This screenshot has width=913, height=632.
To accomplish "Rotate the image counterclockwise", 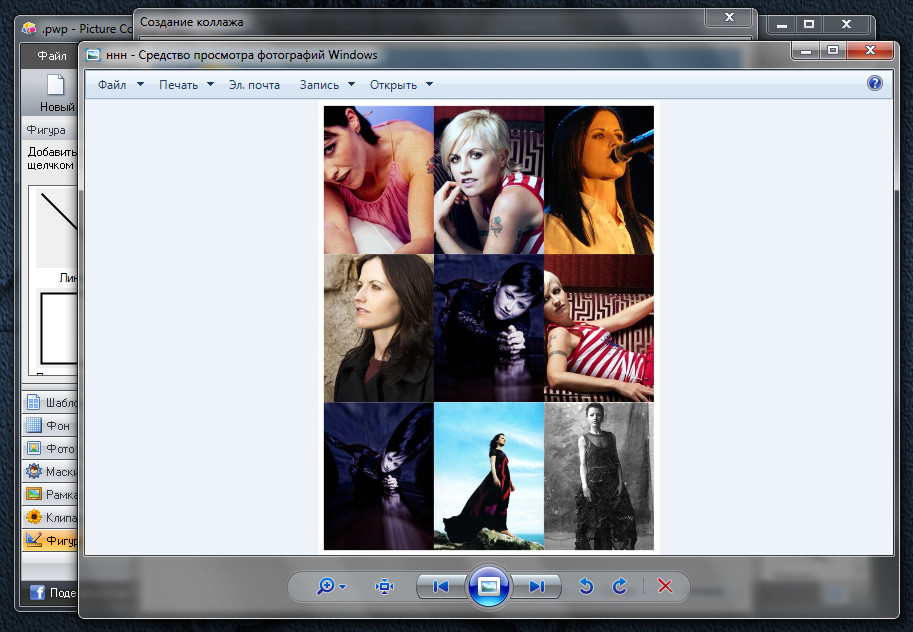I will pos(586,586).
